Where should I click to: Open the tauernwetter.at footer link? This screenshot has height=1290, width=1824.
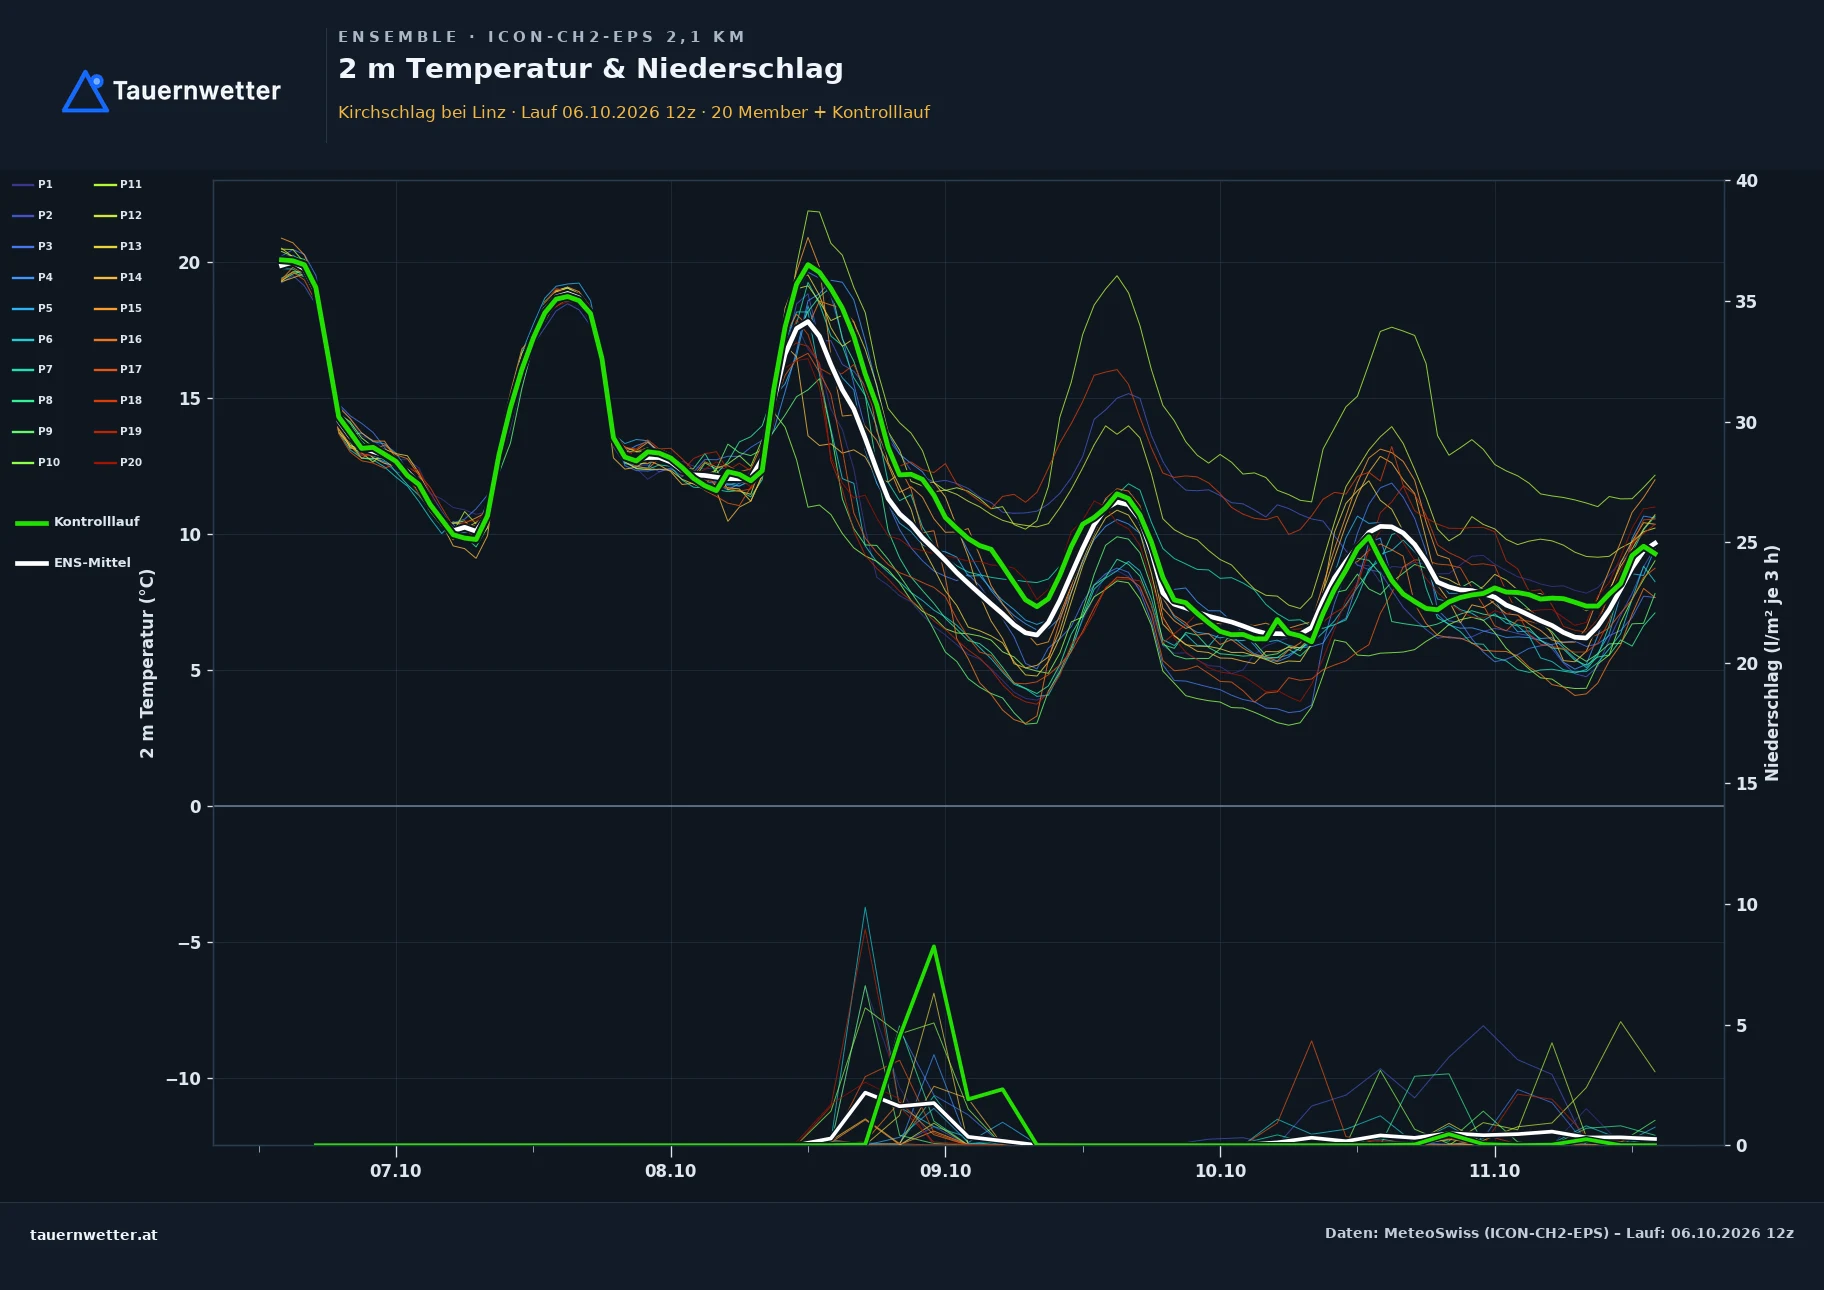(x=94, y=1235)
